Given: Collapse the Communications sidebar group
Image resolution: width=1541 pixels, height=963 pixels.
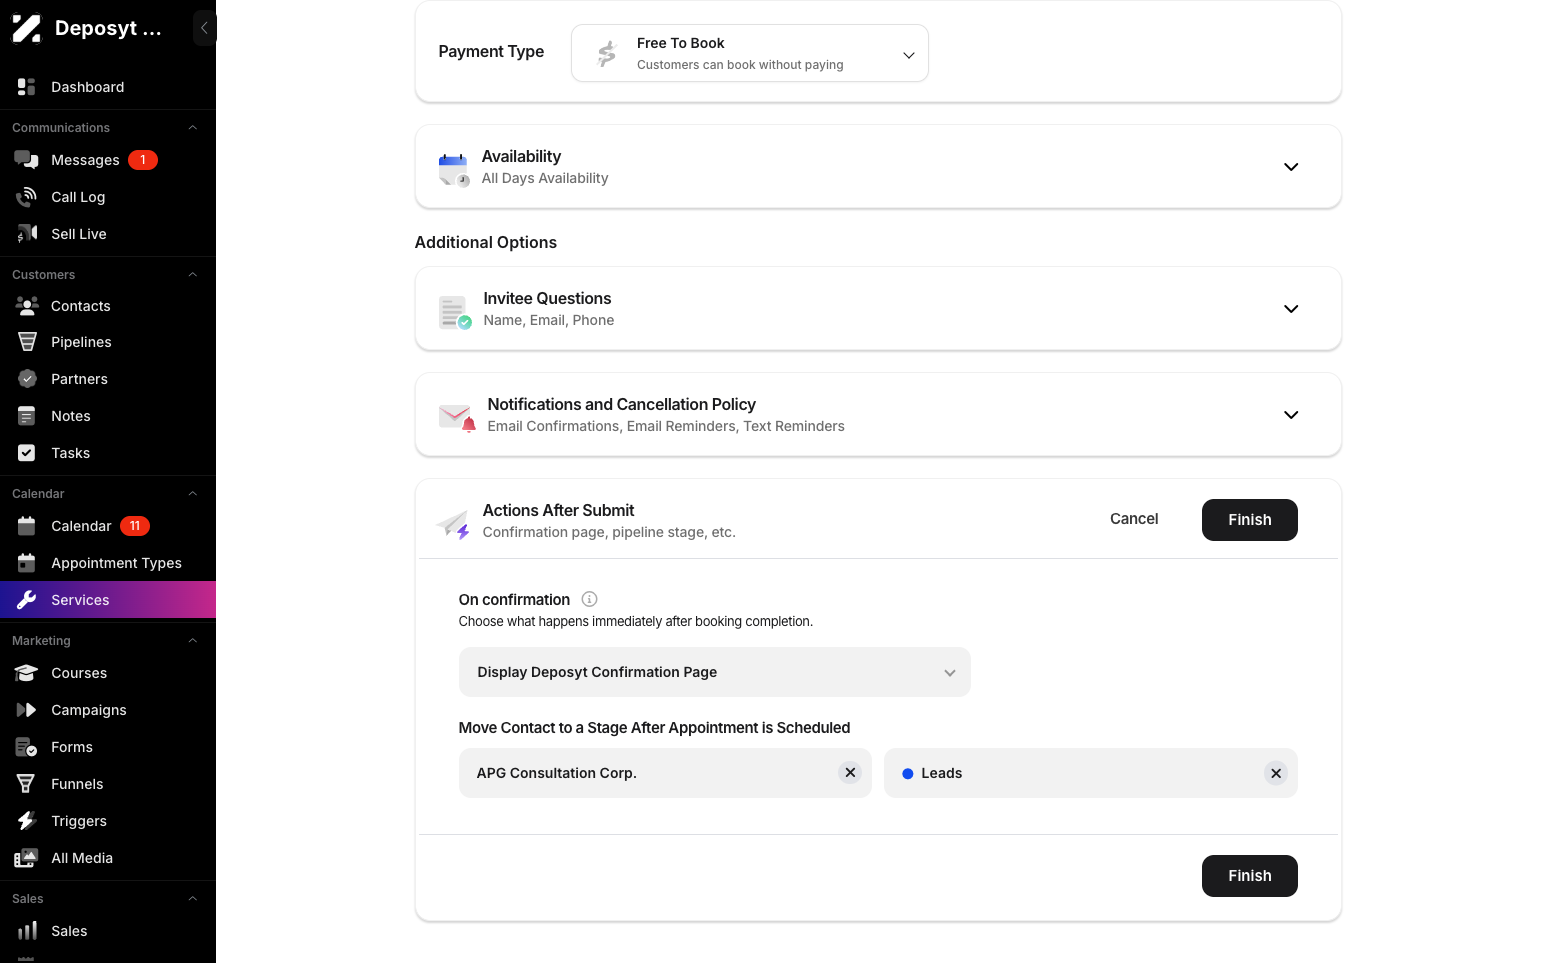Looking at the screenshot, I should (x=193, y=128).
